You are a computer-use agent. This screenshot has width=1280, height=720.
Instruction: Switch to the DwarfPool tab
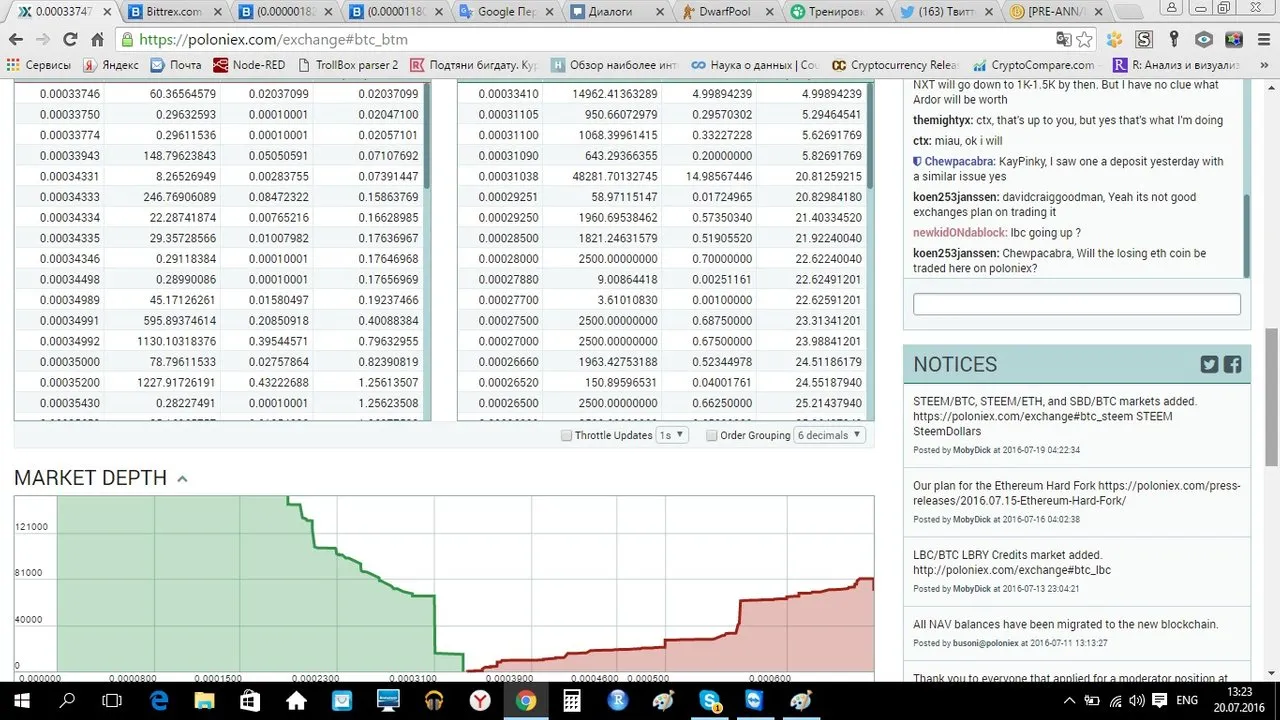point(726,12)
